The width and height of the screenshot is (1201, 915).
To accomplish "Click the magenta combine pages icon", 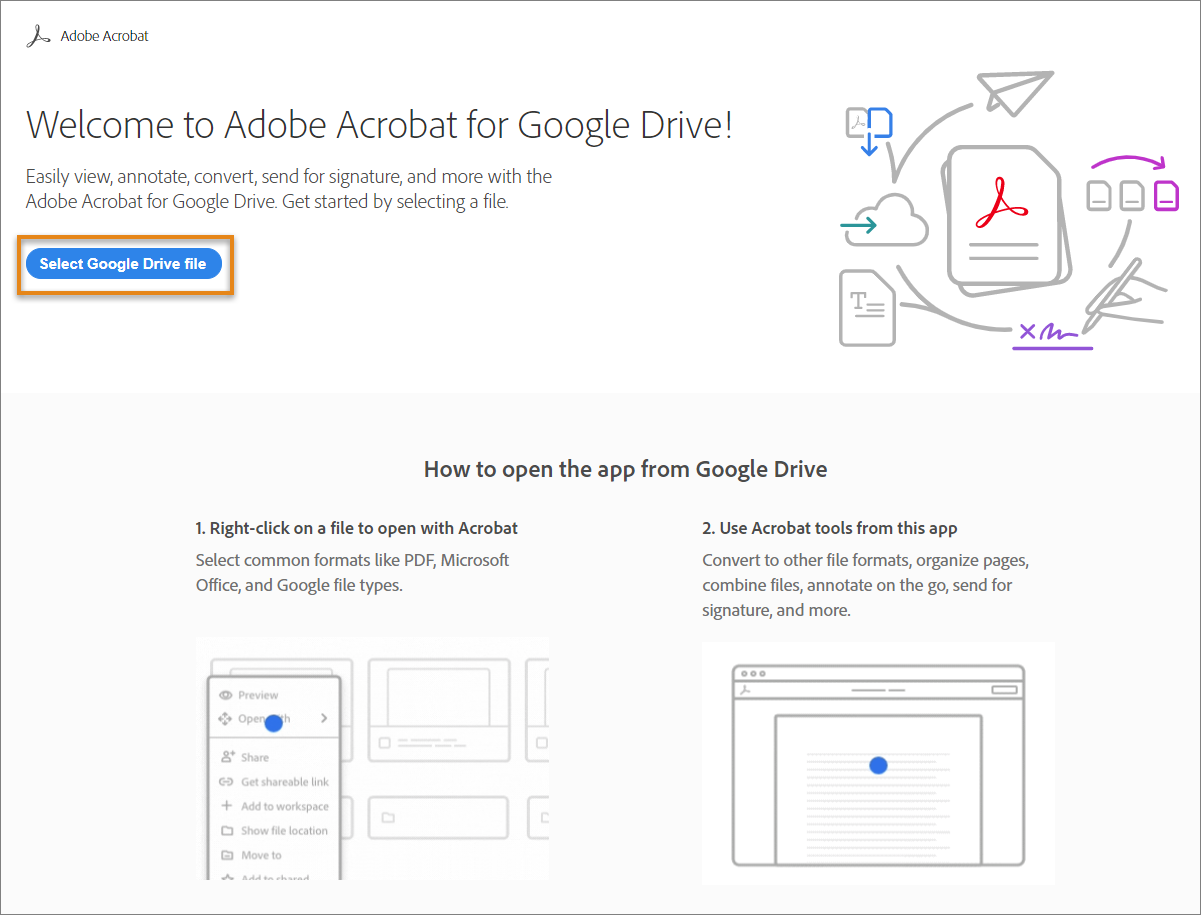I will click(1166, 196).
